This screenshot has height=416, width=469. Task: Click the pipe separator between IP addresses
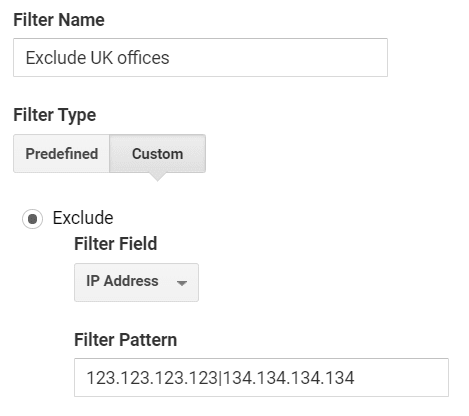(220, 378)
